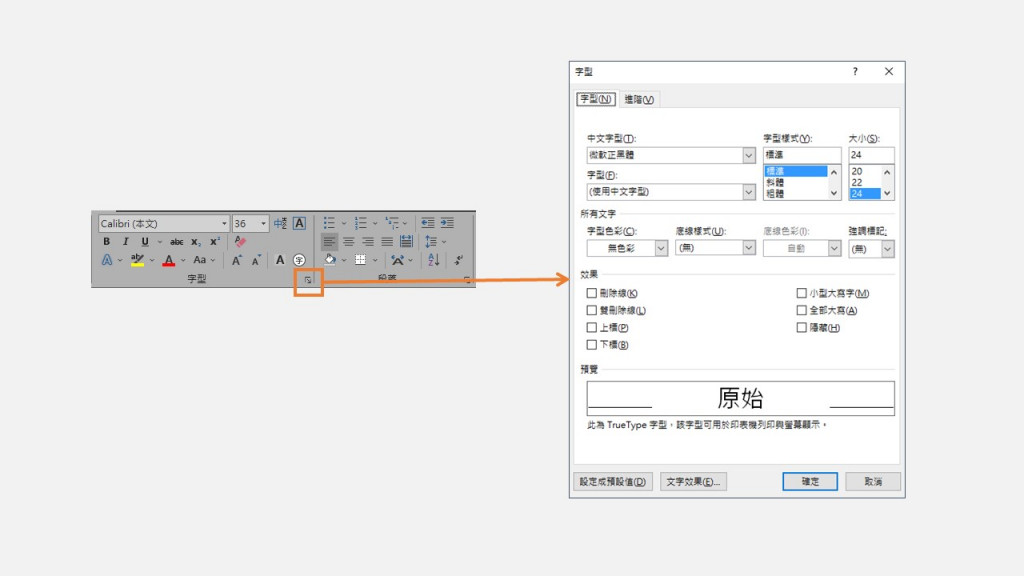Screen dimensions: 1024x576
Task: Align paragraph text right
Action: pos(368,242)
